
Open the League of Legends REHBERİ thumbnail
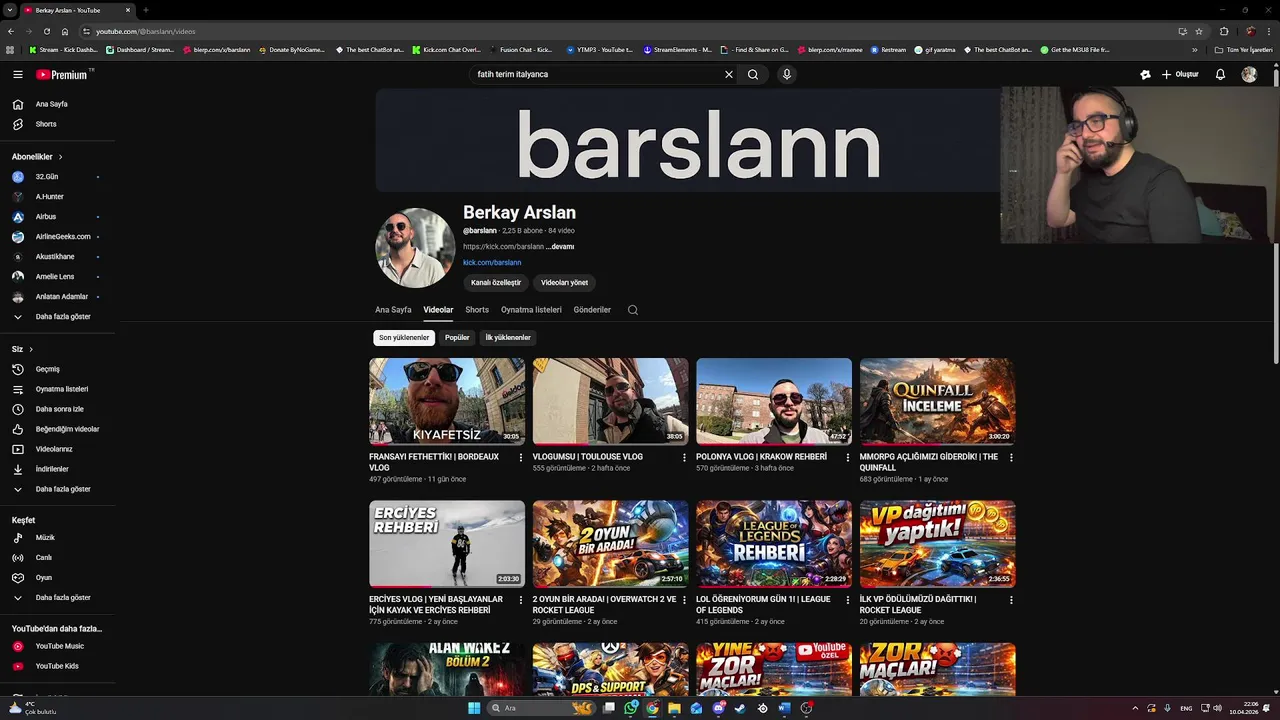click(x=774, y=544)
